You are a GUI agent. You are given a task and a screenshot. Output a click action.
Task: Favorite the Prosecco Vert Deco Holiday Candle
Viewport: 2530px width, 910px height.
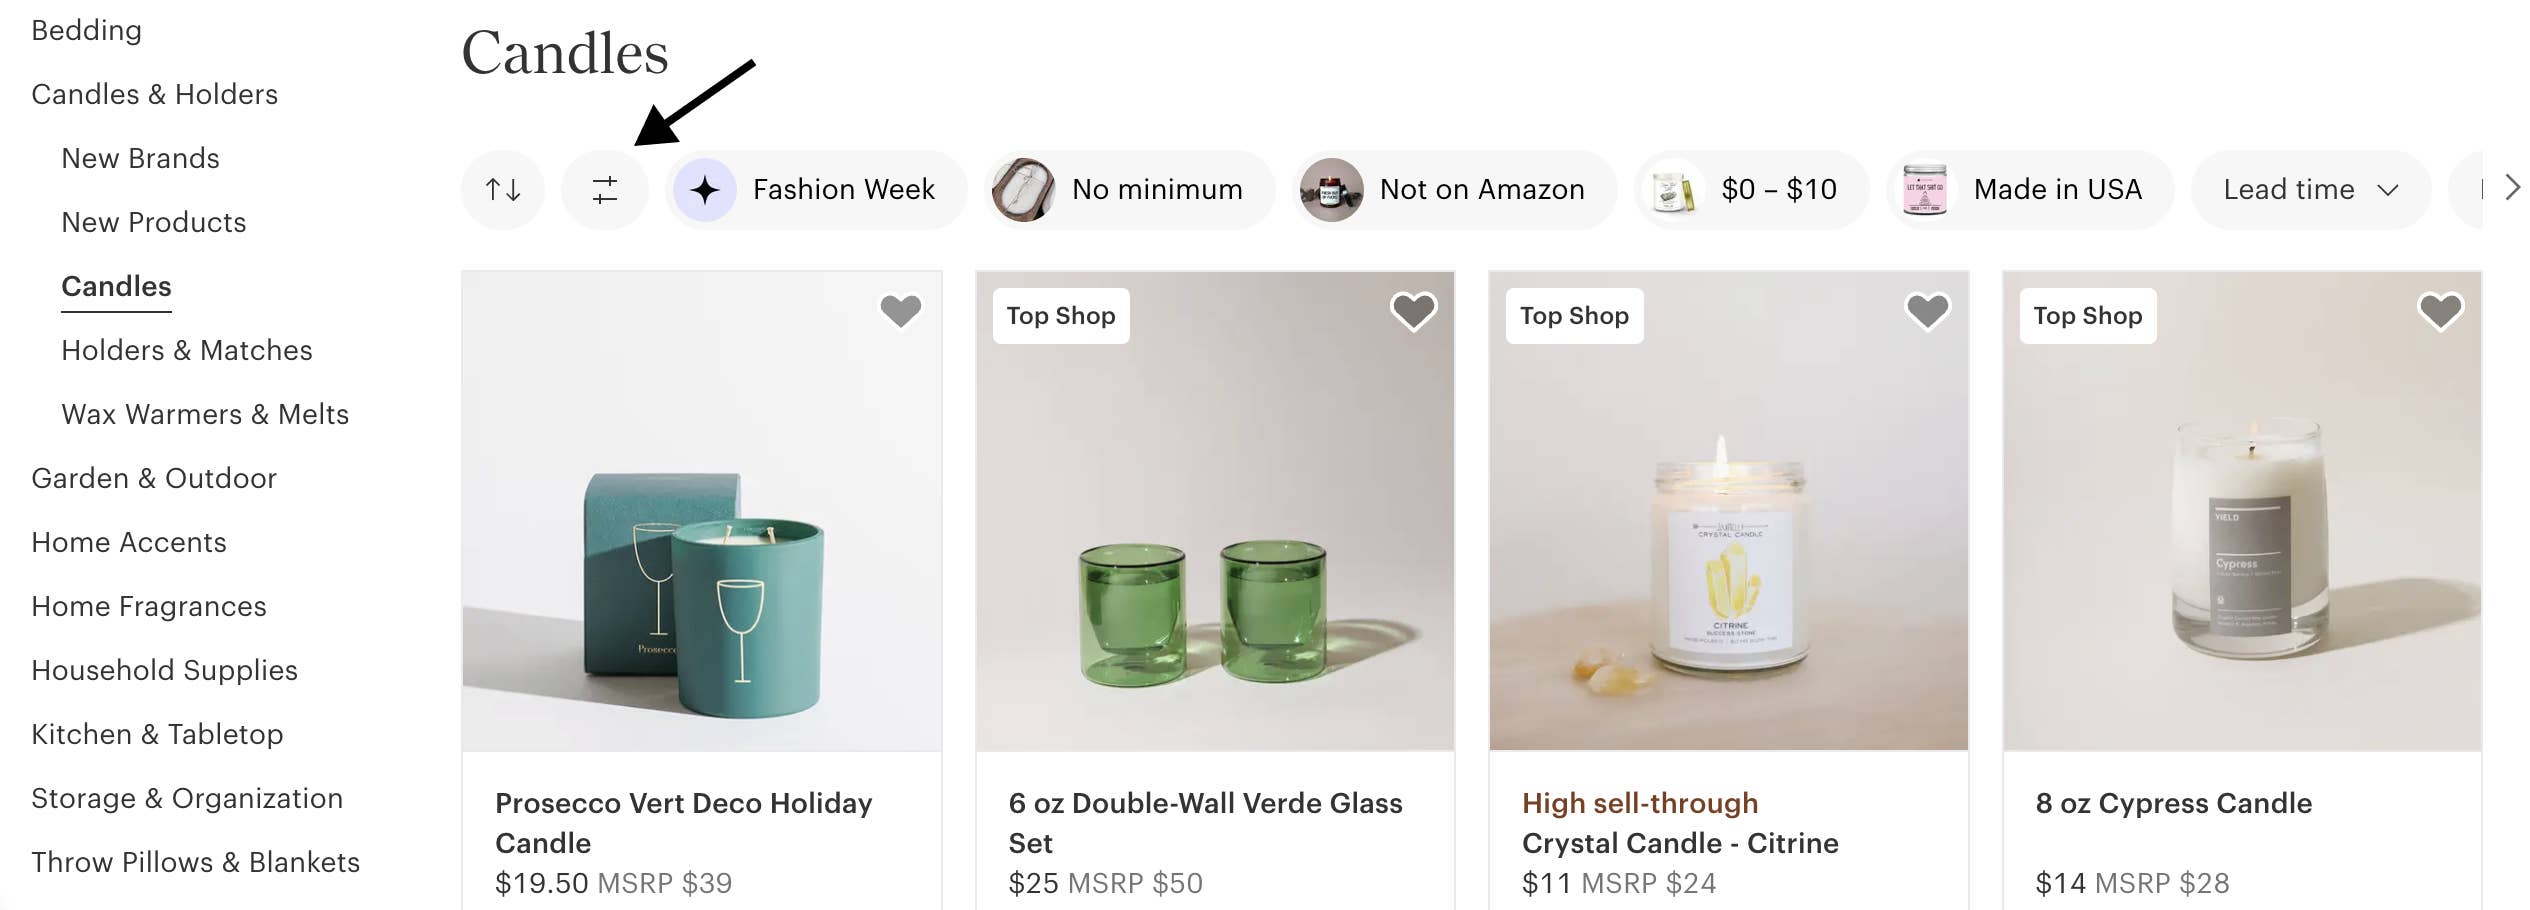coord(900,311)
